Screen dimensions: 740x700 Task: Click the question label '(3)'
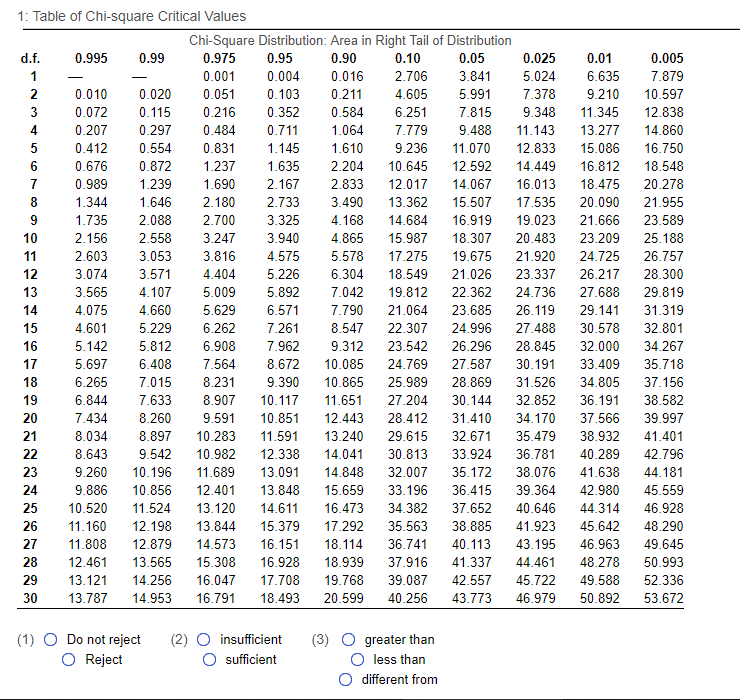point(320,640)
